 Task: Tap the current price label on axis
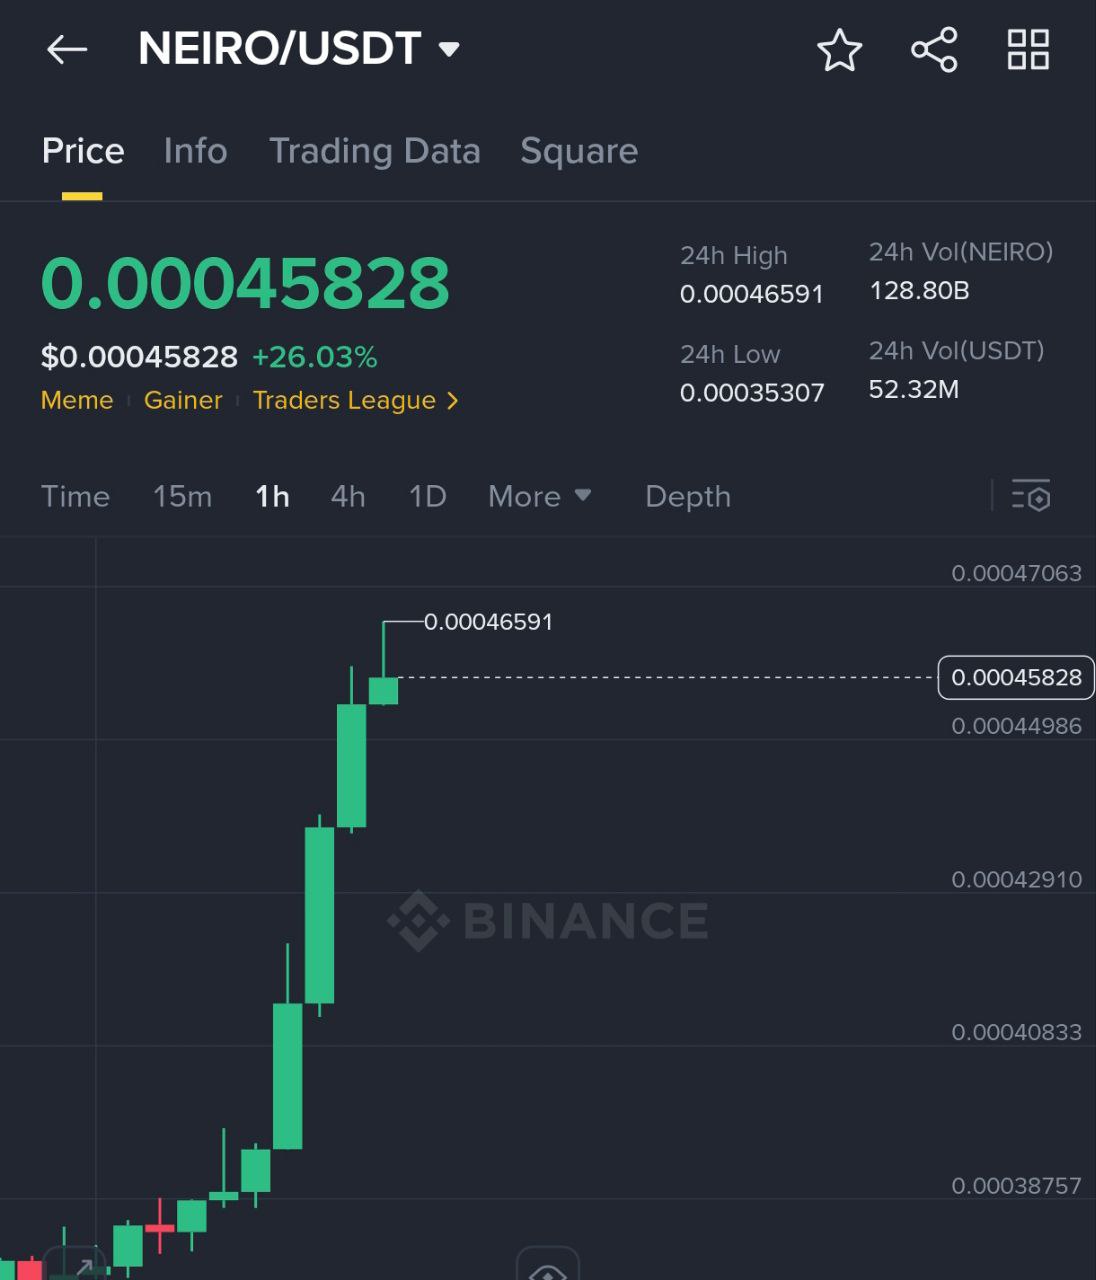pos(1016,677)
